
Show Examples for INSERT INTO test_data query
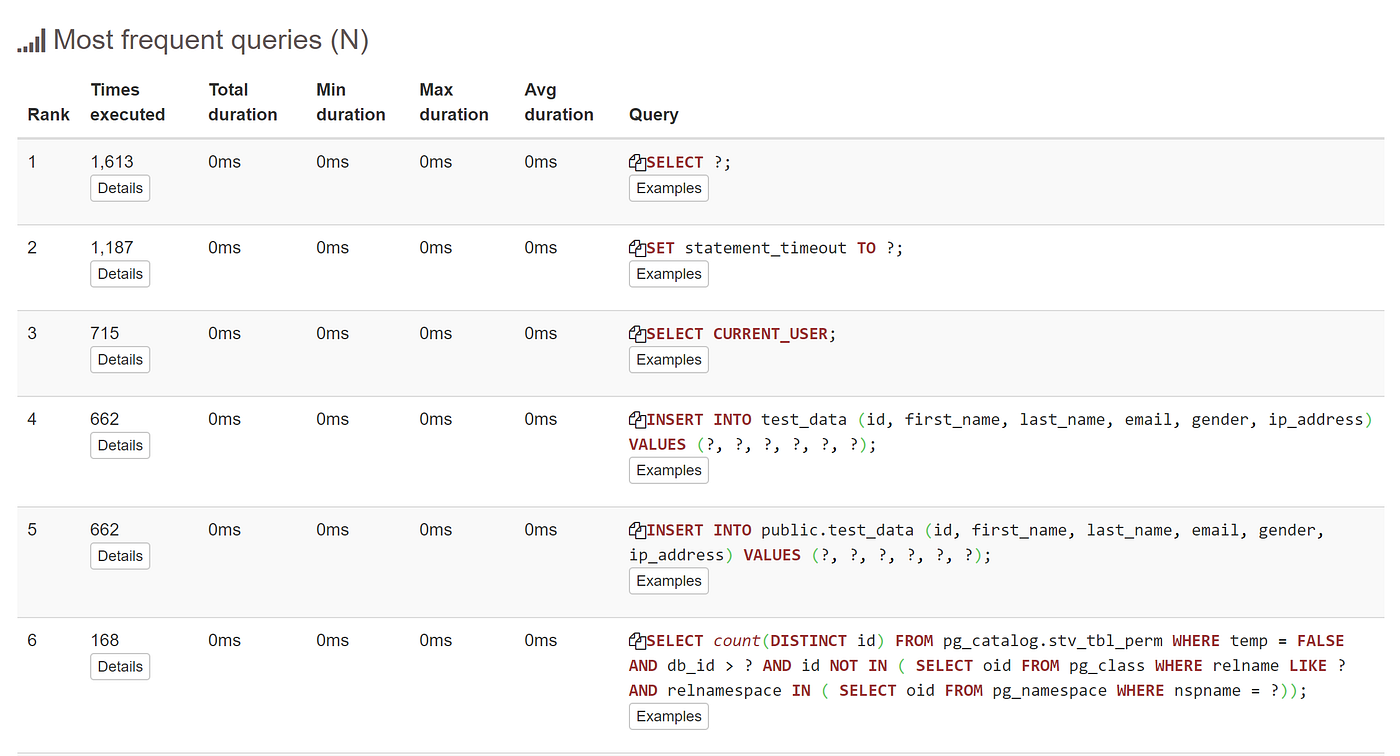669,470
